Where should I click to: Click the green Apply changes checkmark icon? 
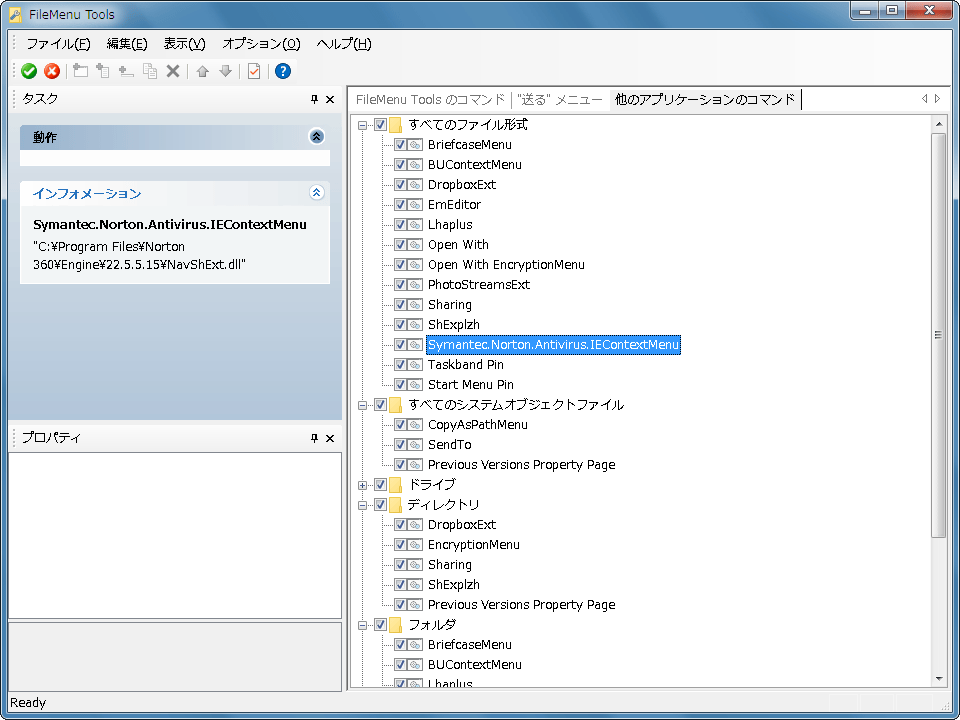coord(29,71)
